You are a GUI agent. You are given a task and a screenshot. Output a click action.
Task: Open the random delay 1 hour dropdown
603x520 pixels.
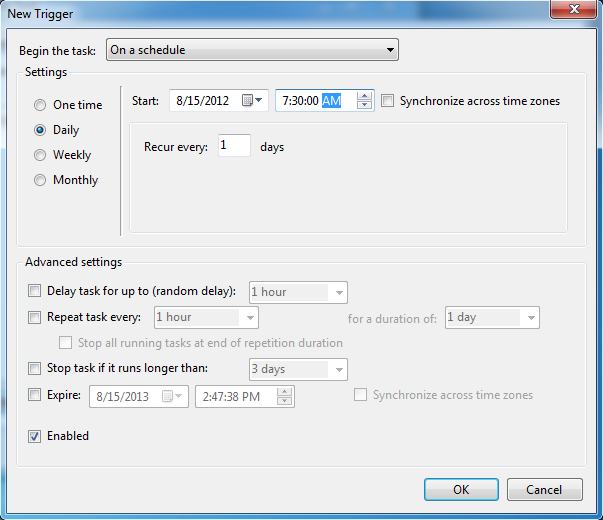(x=298, y=292)
